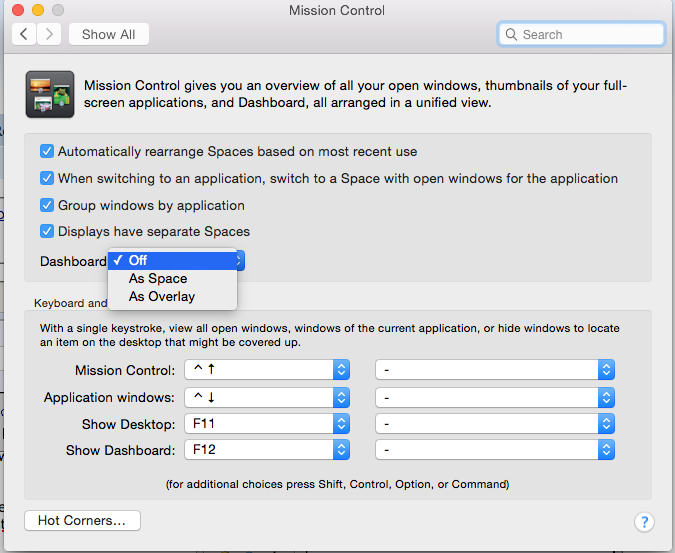The width and height of the screenshot is (675, 553).
Task: Open Application windows keyboard shortcut dropdown
Action: (267, 397)
